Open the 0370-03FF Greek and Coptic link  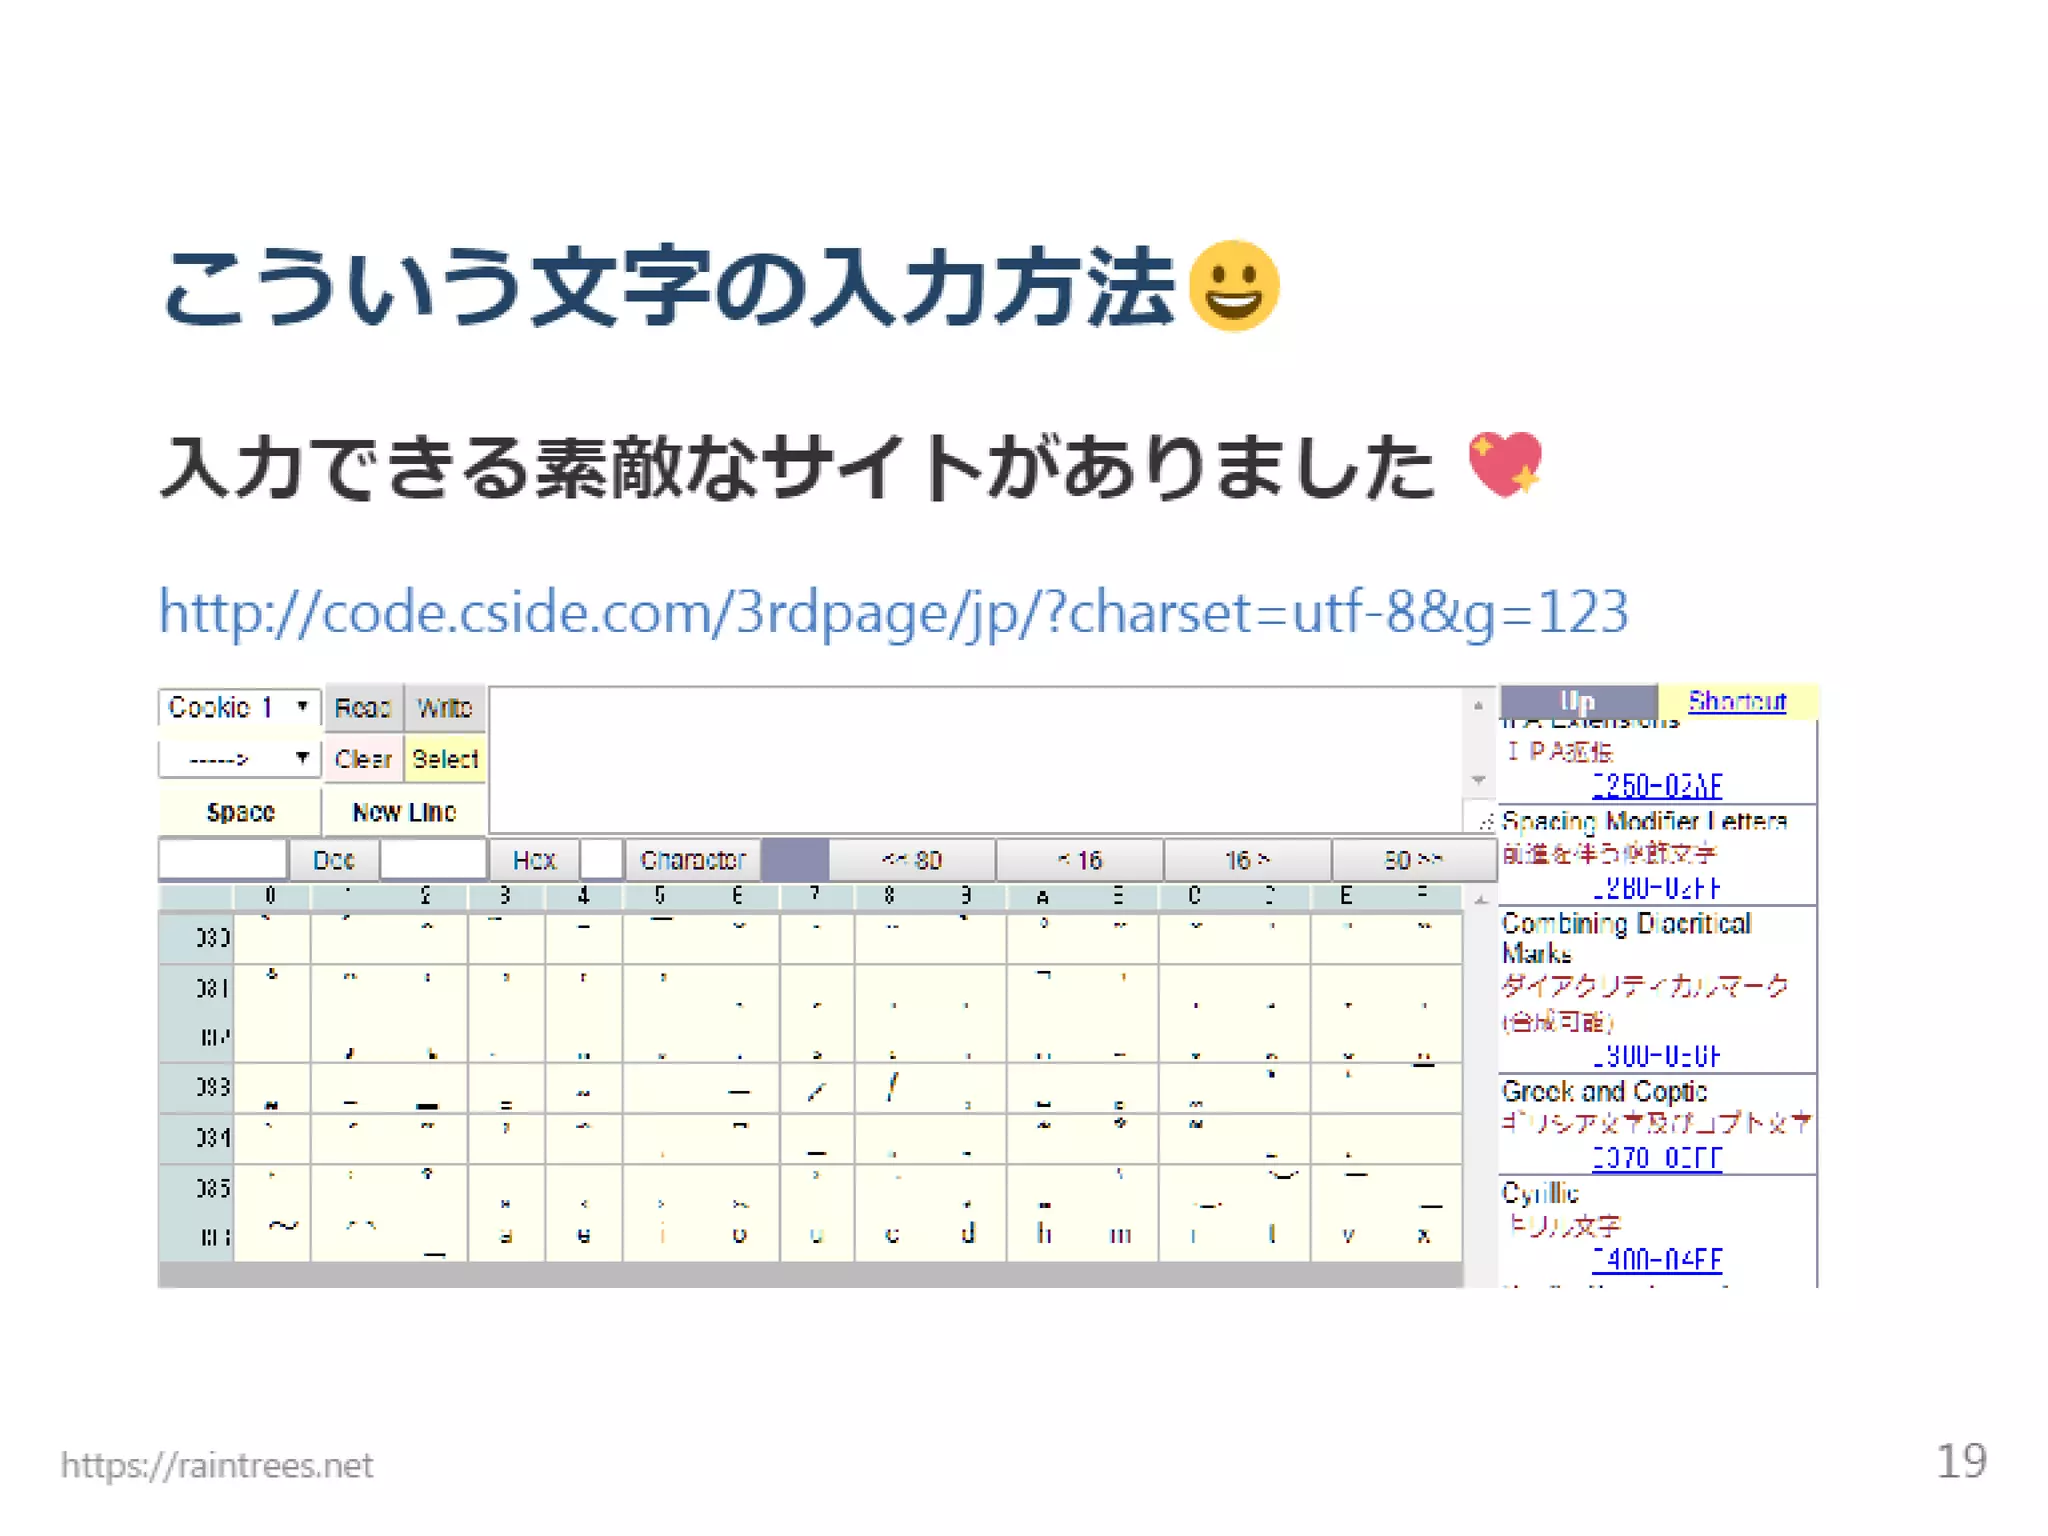1657,1157
